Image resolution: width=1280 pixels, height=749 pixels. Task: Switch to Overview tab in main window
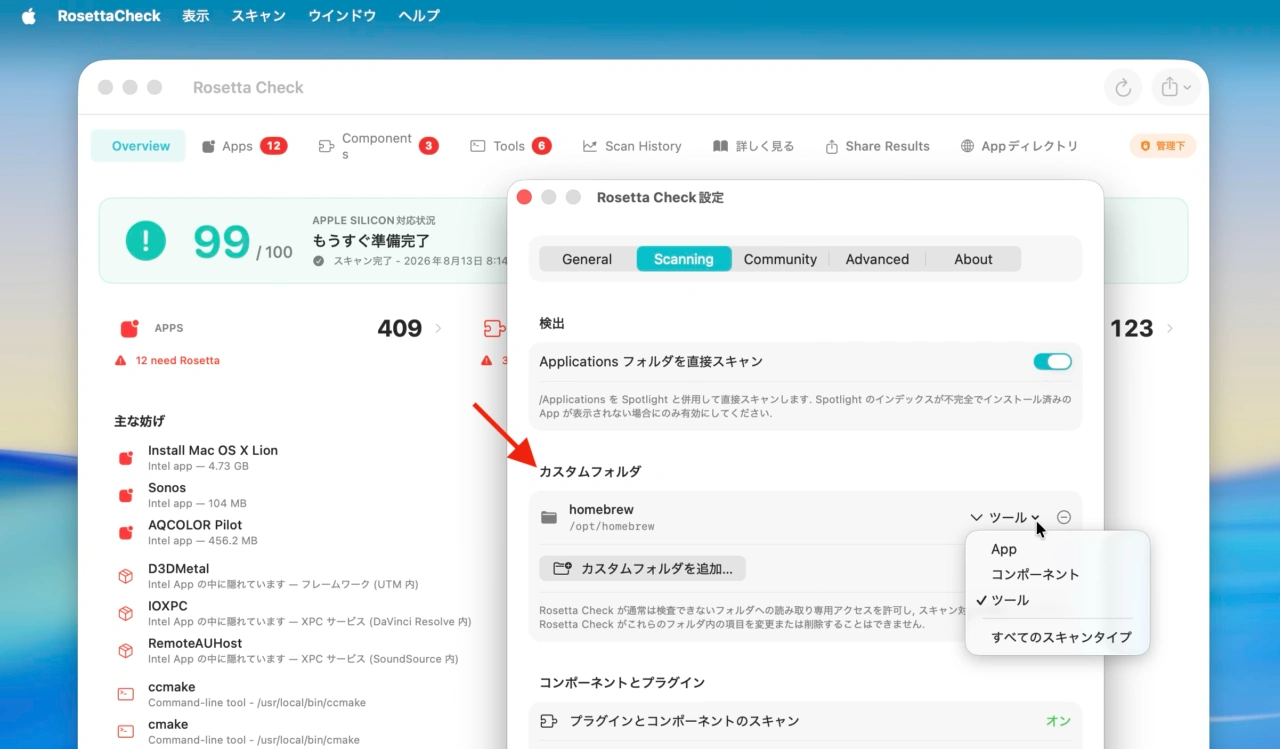pyautogui.click(x=140, y=146)
